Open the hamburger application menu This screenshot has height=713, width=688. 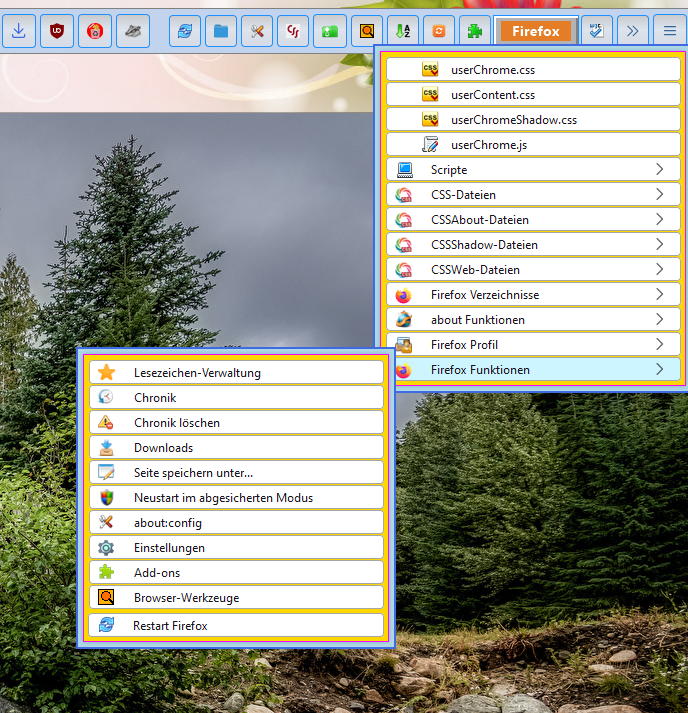[x=669, y=31]
